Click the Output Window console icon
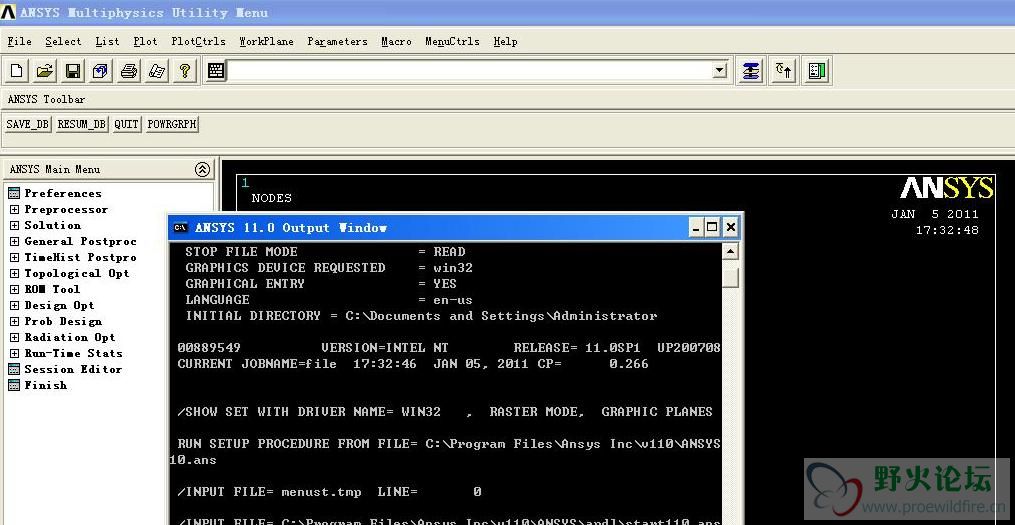 tap(181, 228)
